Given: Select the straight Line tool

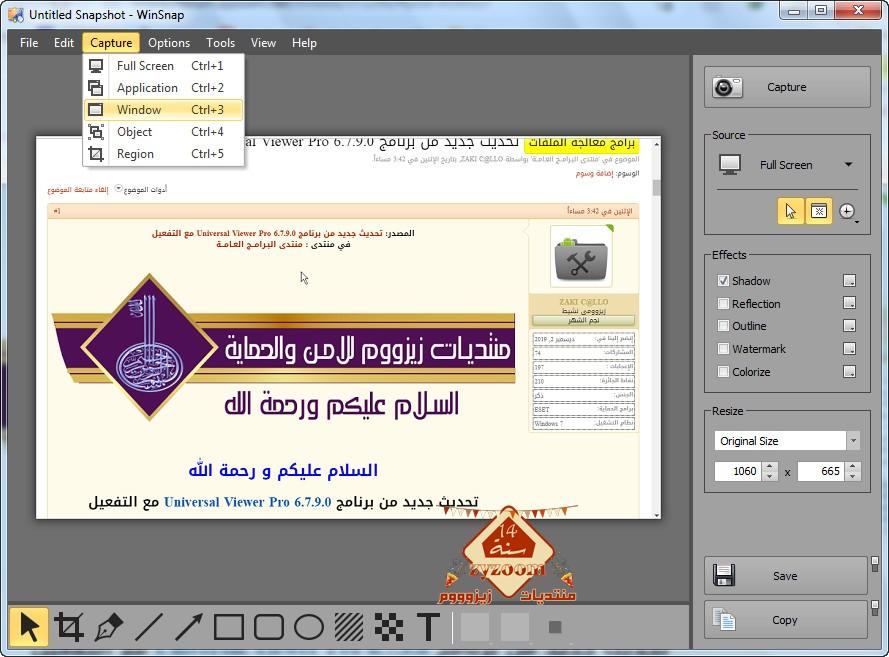Looking at the screenshot, I should coord(149,627).
